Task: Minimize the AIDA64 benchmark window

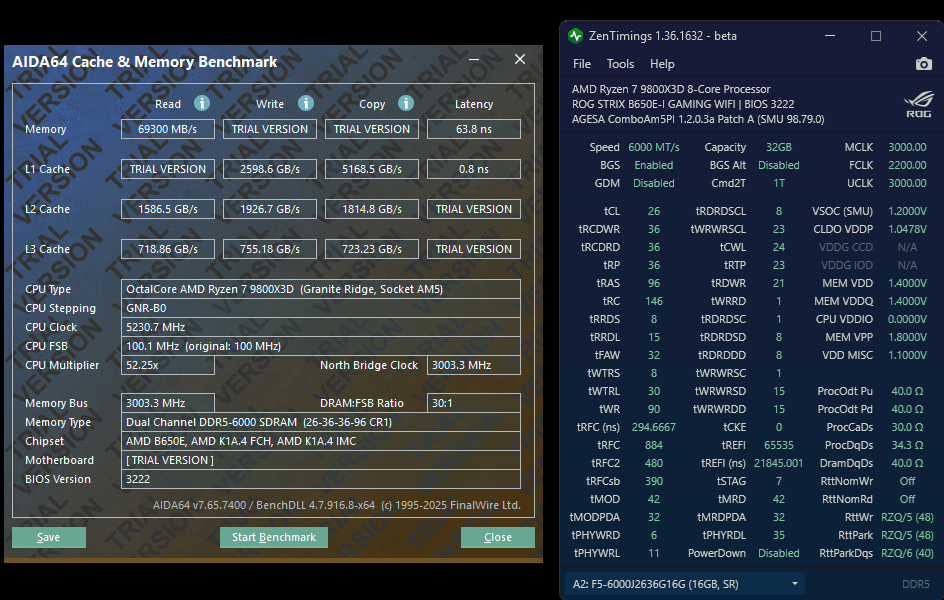Action: point(474,60)
